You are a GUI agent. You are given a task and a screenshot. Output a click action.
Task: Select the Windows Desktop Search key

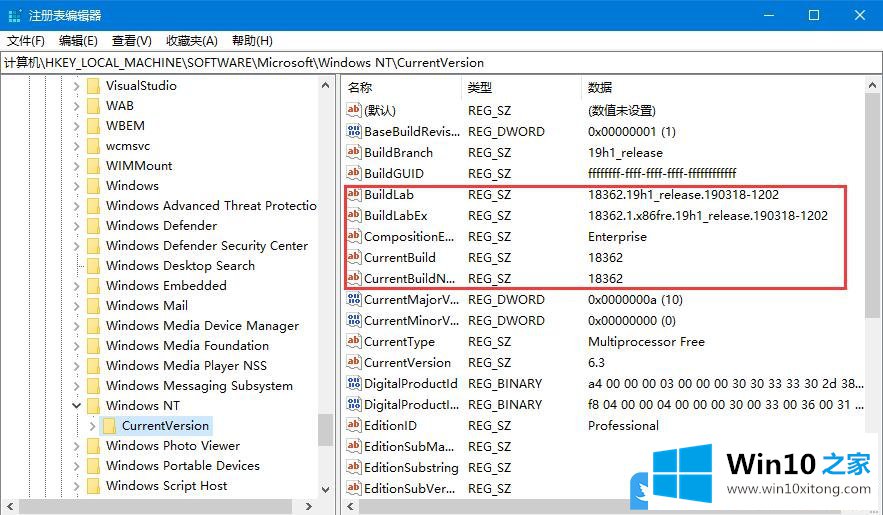point(180,266)
